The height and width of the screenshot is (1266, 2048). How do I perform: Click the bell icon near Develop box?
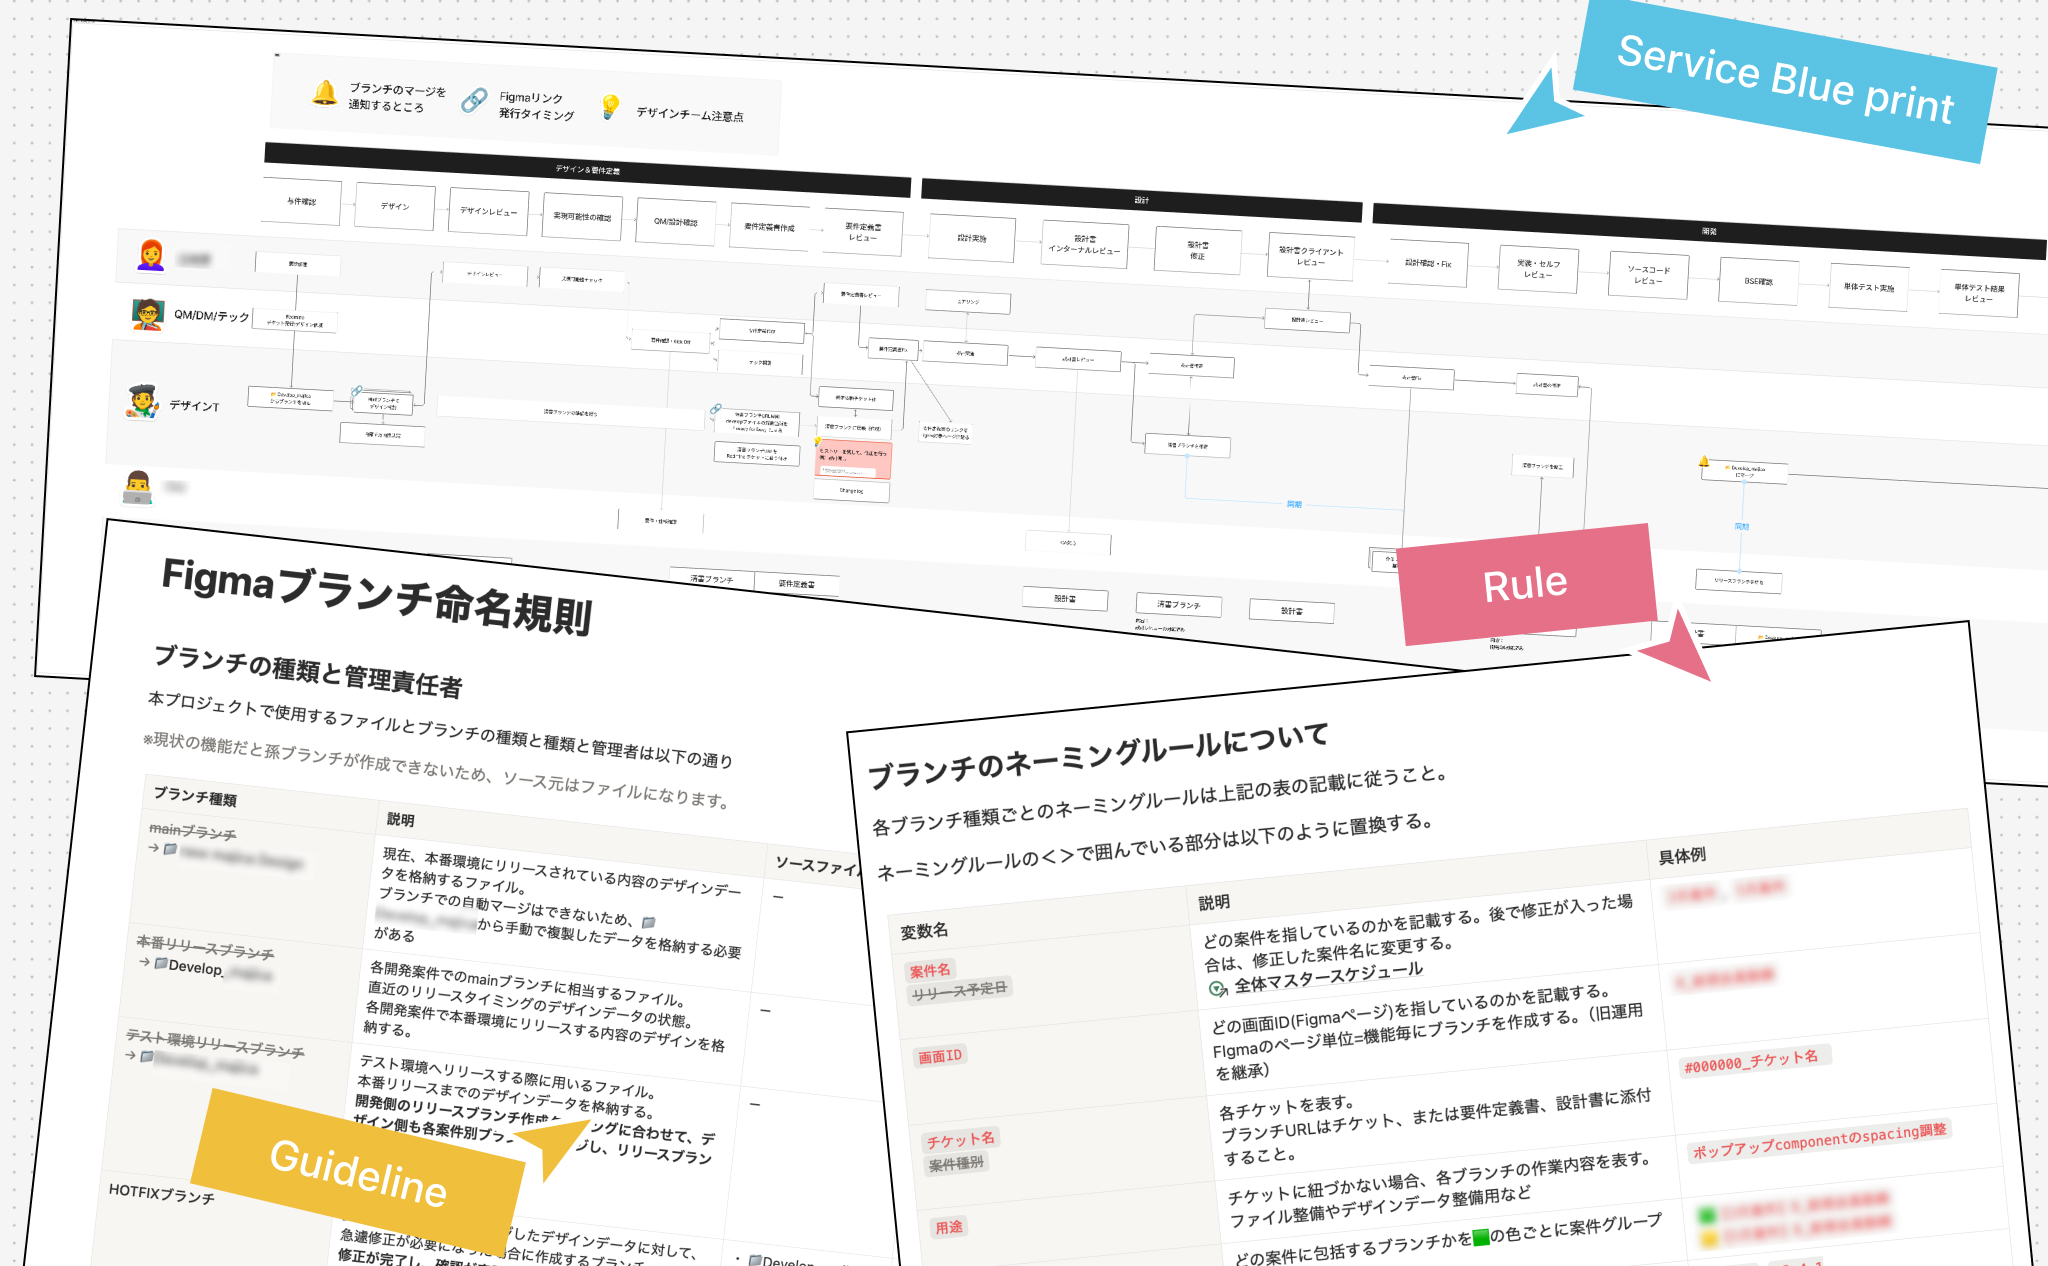(x=1704, y=462)
